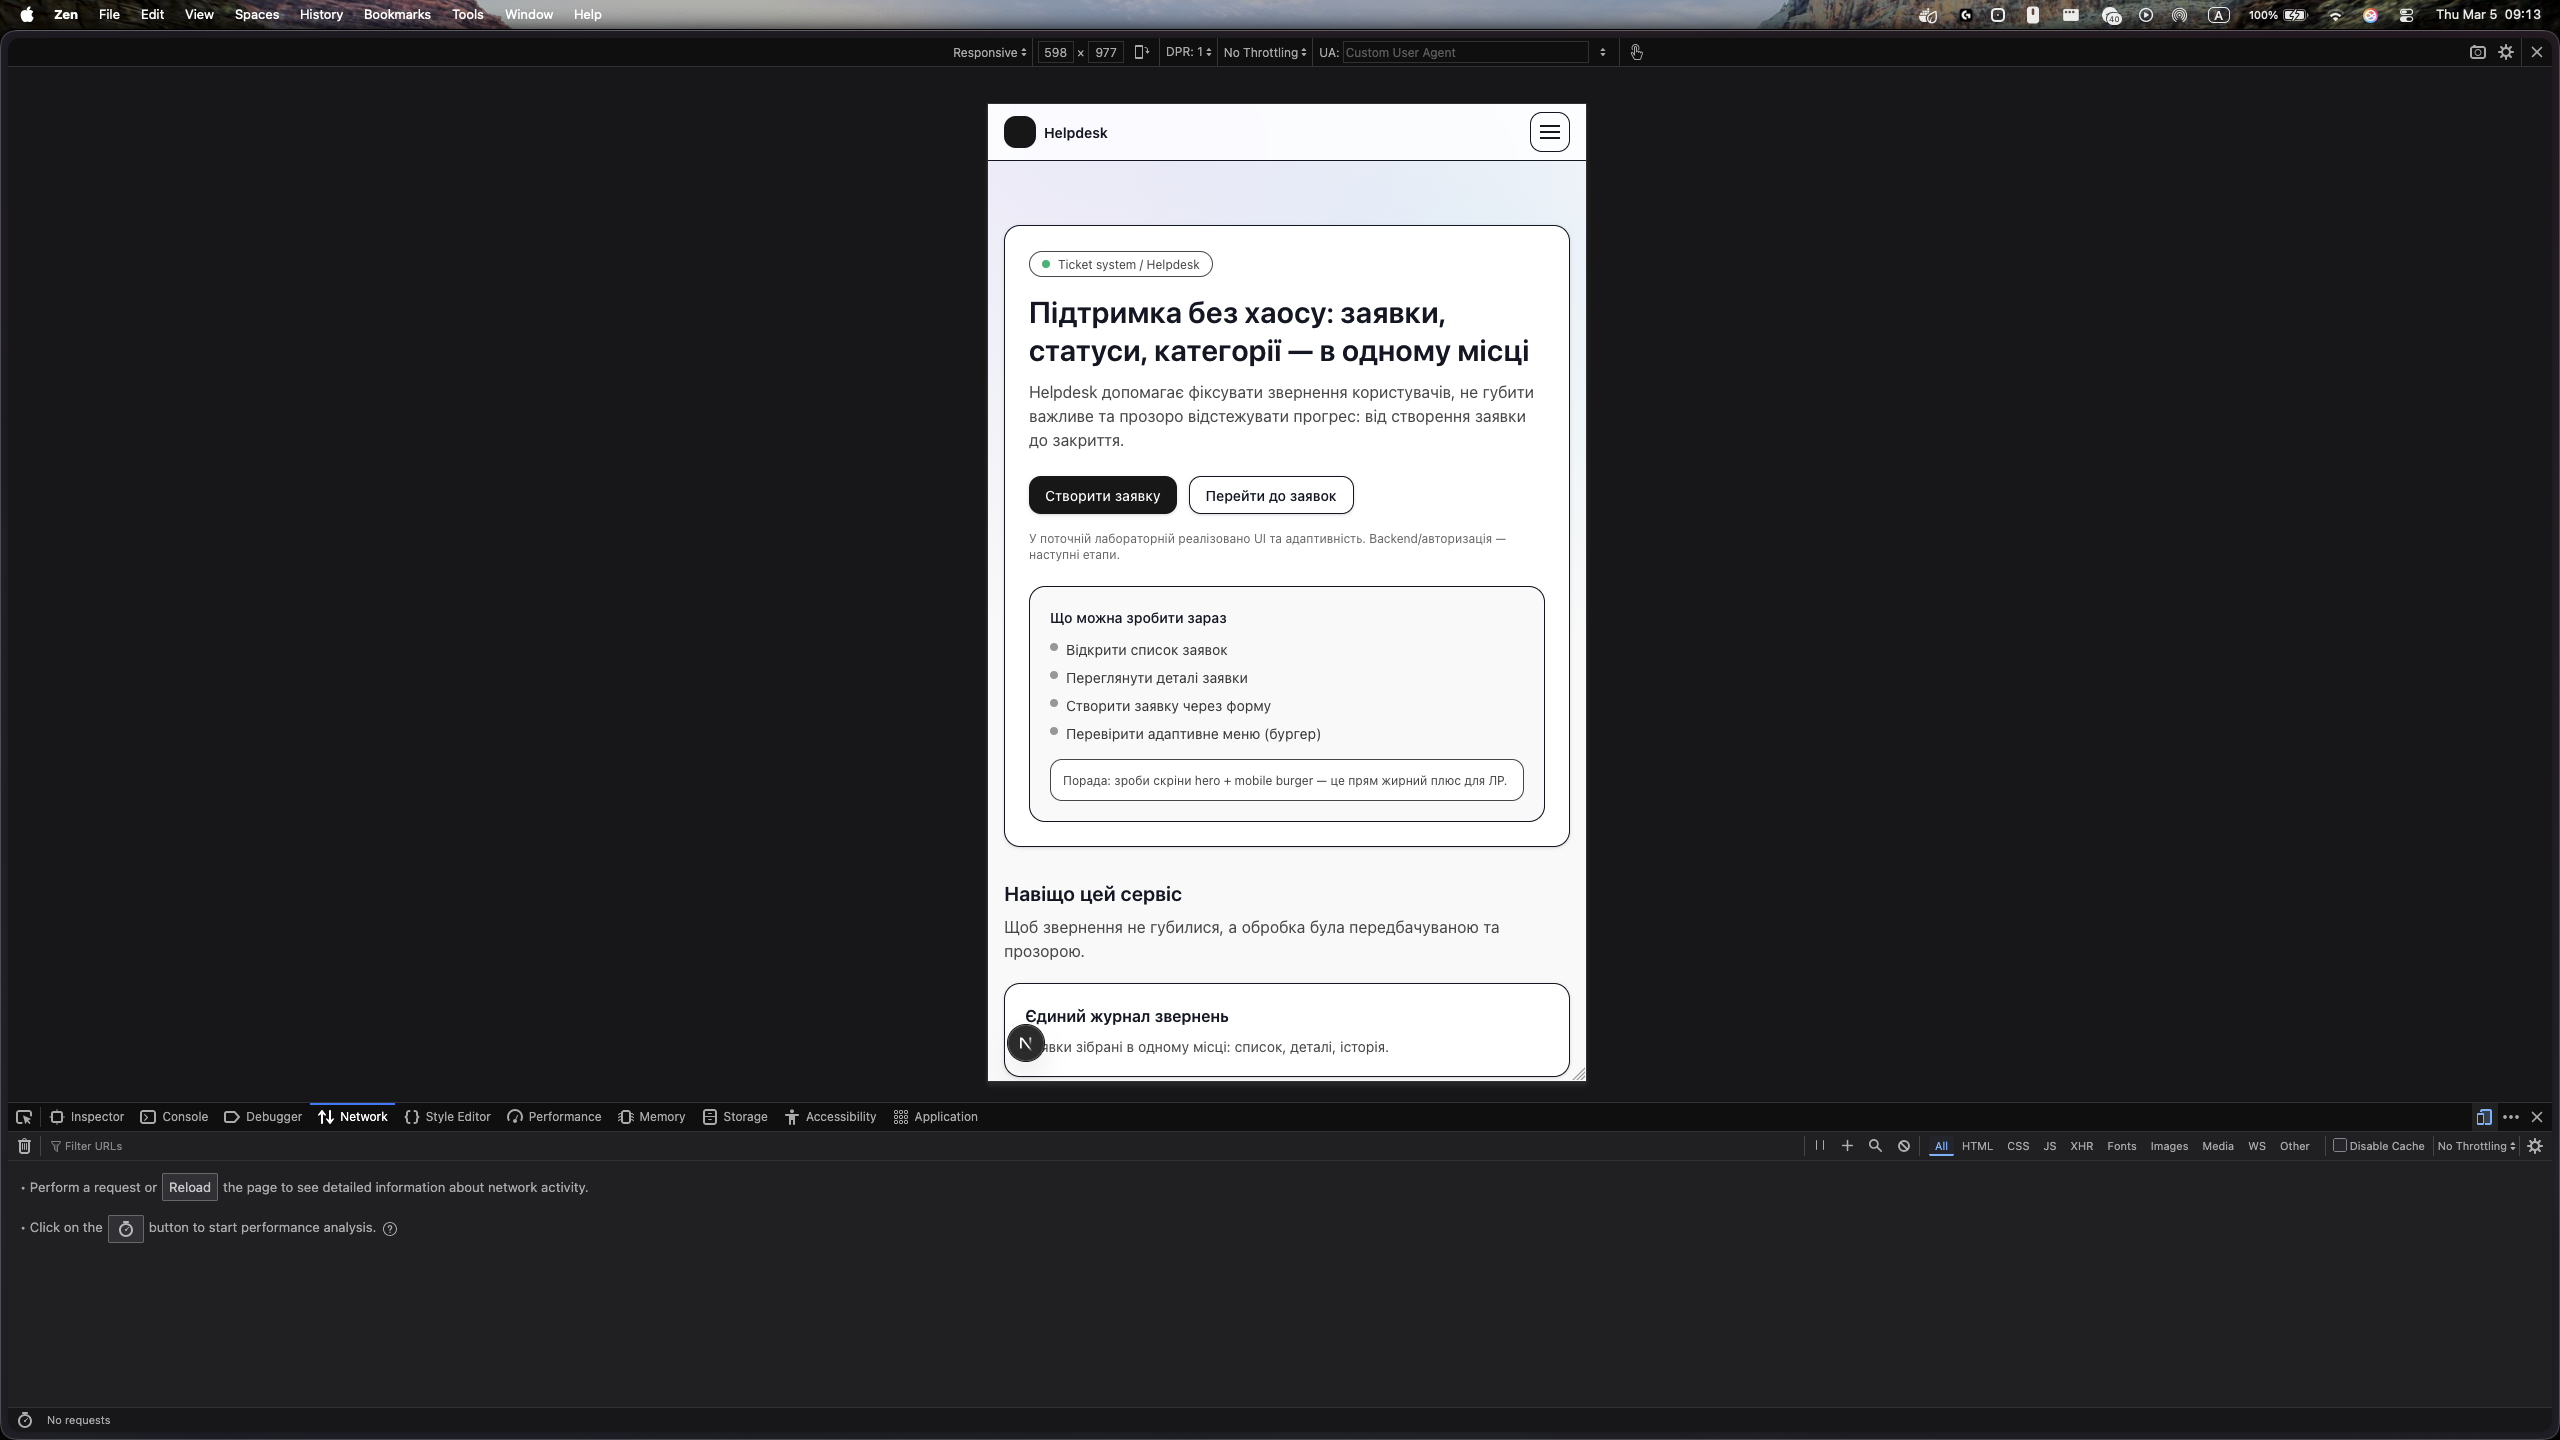Click the viewport height field 977
This screenshot has width=2560, height=1440.
[x=1106, y=52]
